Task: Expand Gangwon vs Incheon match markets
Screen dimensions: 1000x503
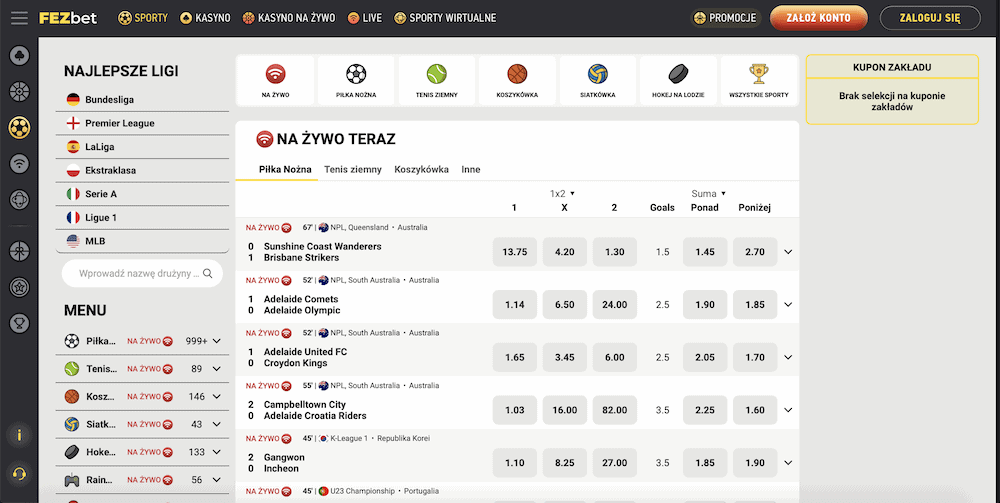Action: point(788,463)
